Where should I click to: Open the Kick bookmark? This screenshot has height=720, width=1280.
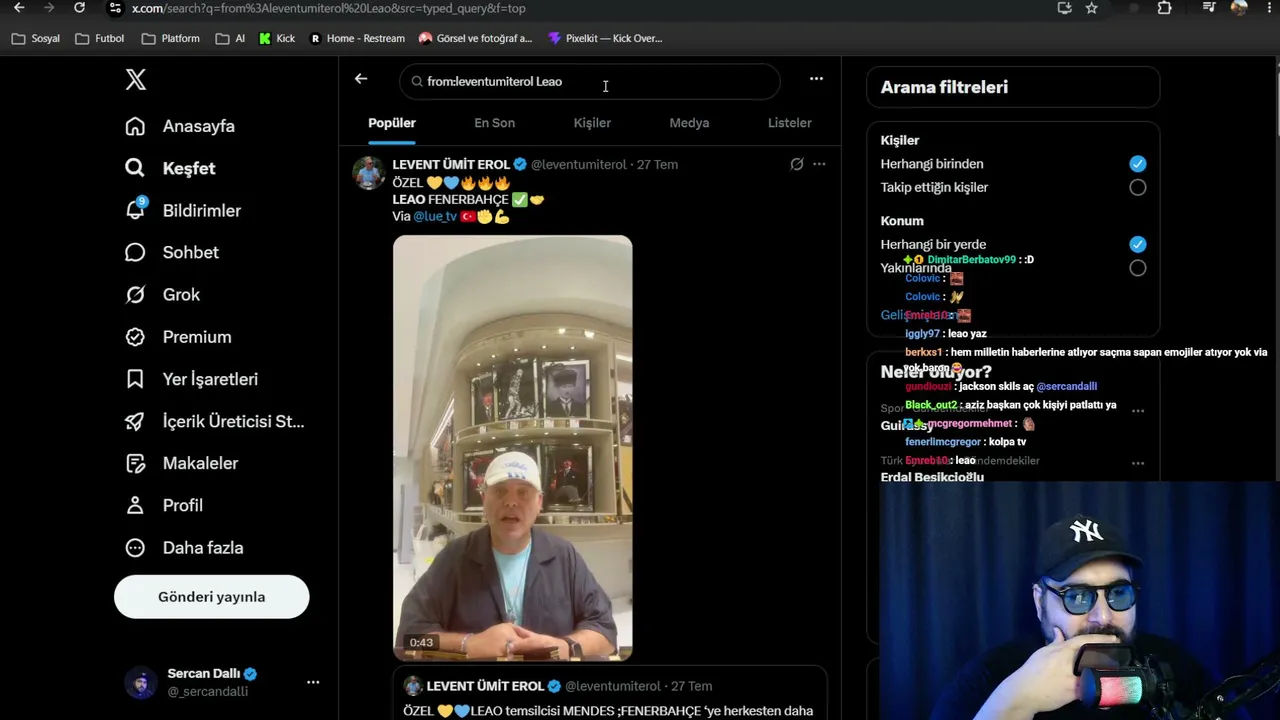277,39
